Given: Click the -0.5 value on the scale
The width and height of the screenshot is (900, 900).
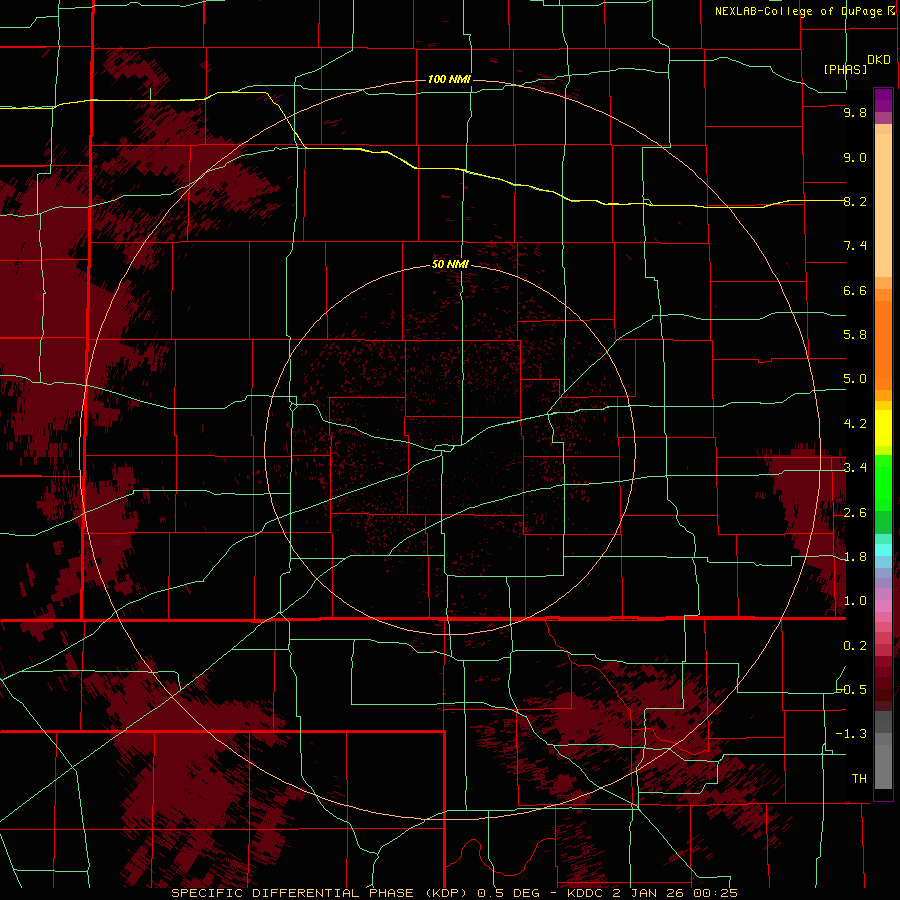Looking at the screenshot, I should 851,689.
